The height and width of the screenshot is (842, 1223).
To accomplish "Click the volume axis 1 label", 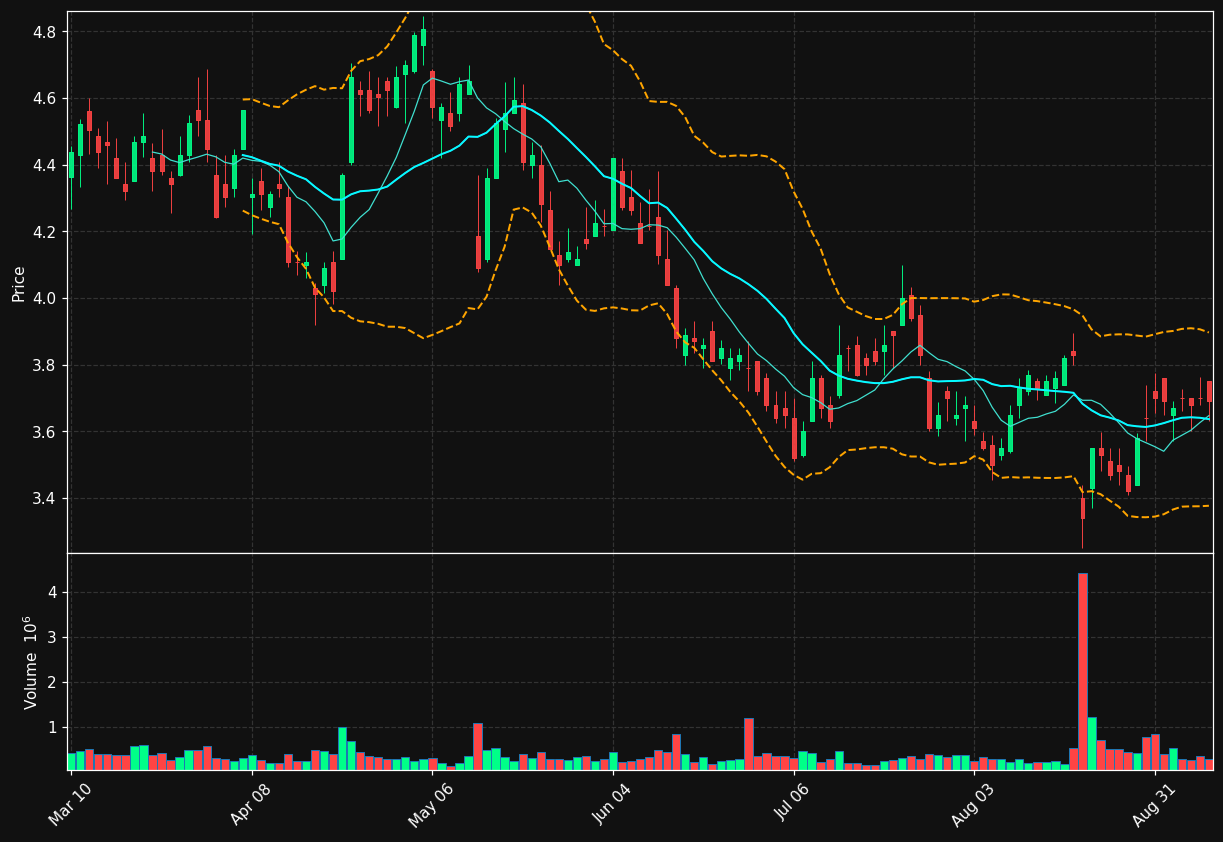I will [52, 727].
